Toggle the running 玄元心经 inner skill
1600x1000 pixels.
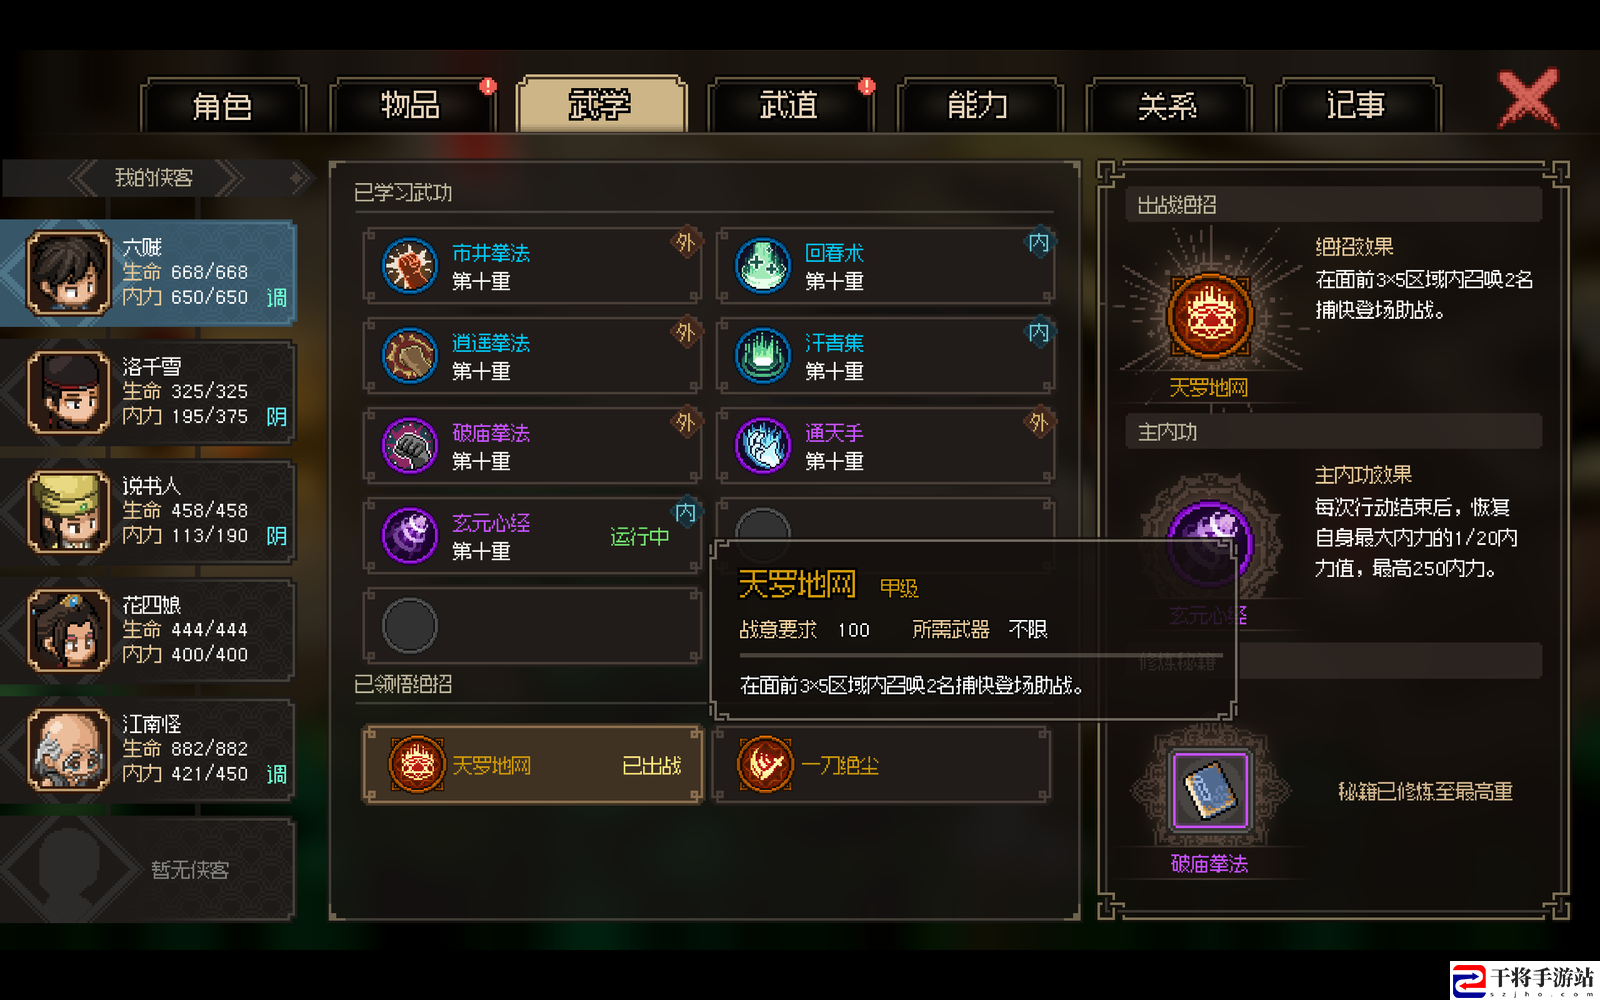(x=533, y=536)
